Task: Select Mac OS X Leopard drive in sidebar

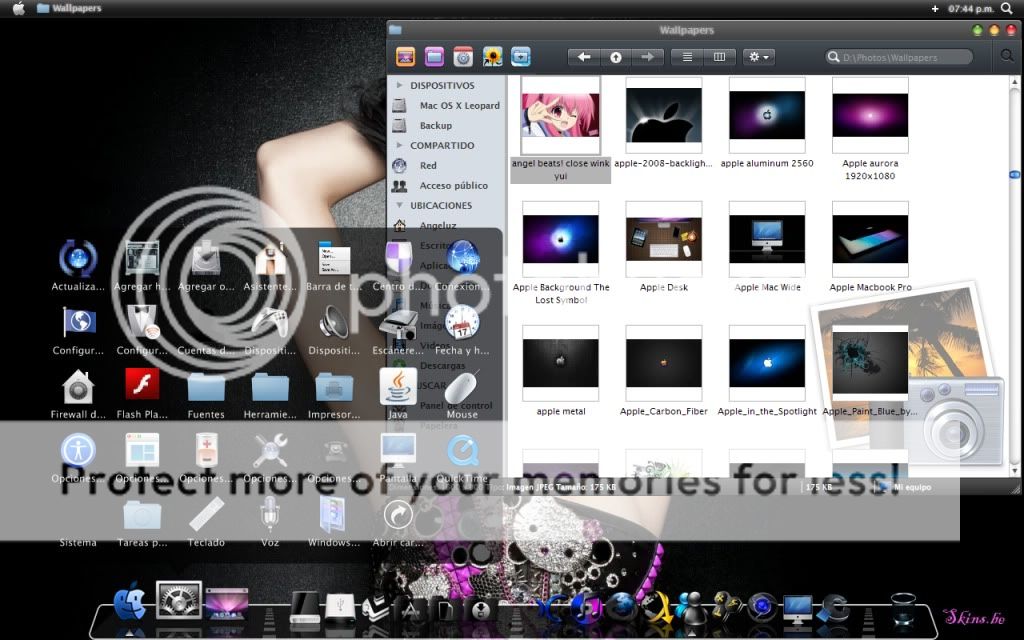Action: pyautogui.click(x=458, y=106)
